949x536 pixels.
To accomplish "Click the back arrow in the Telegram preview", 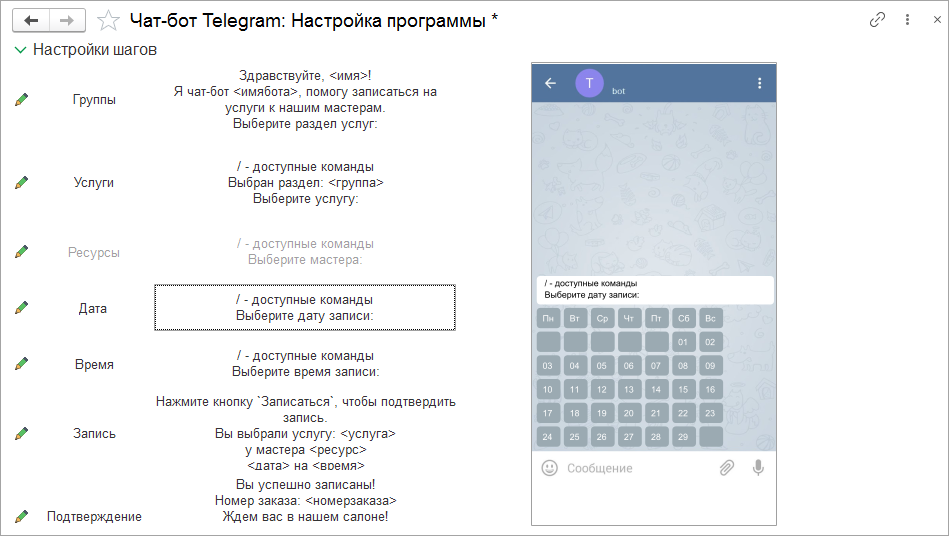I will (x=550, y=83).
